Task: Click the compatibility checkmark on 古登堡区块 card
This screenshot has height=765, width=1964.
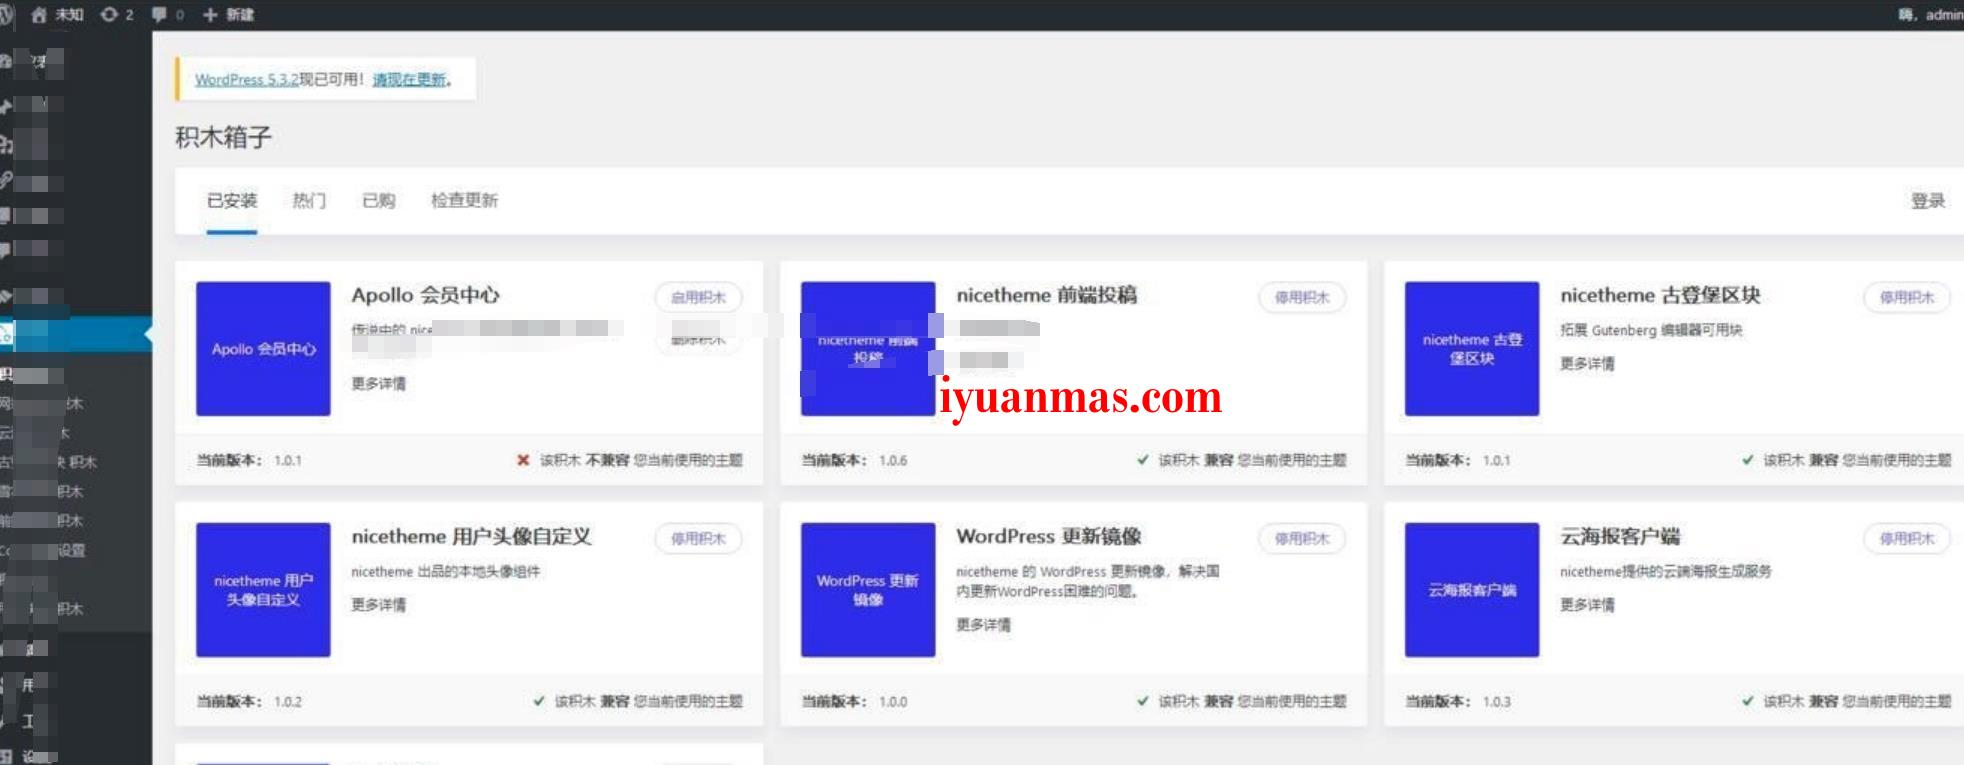Action: 1748,460
